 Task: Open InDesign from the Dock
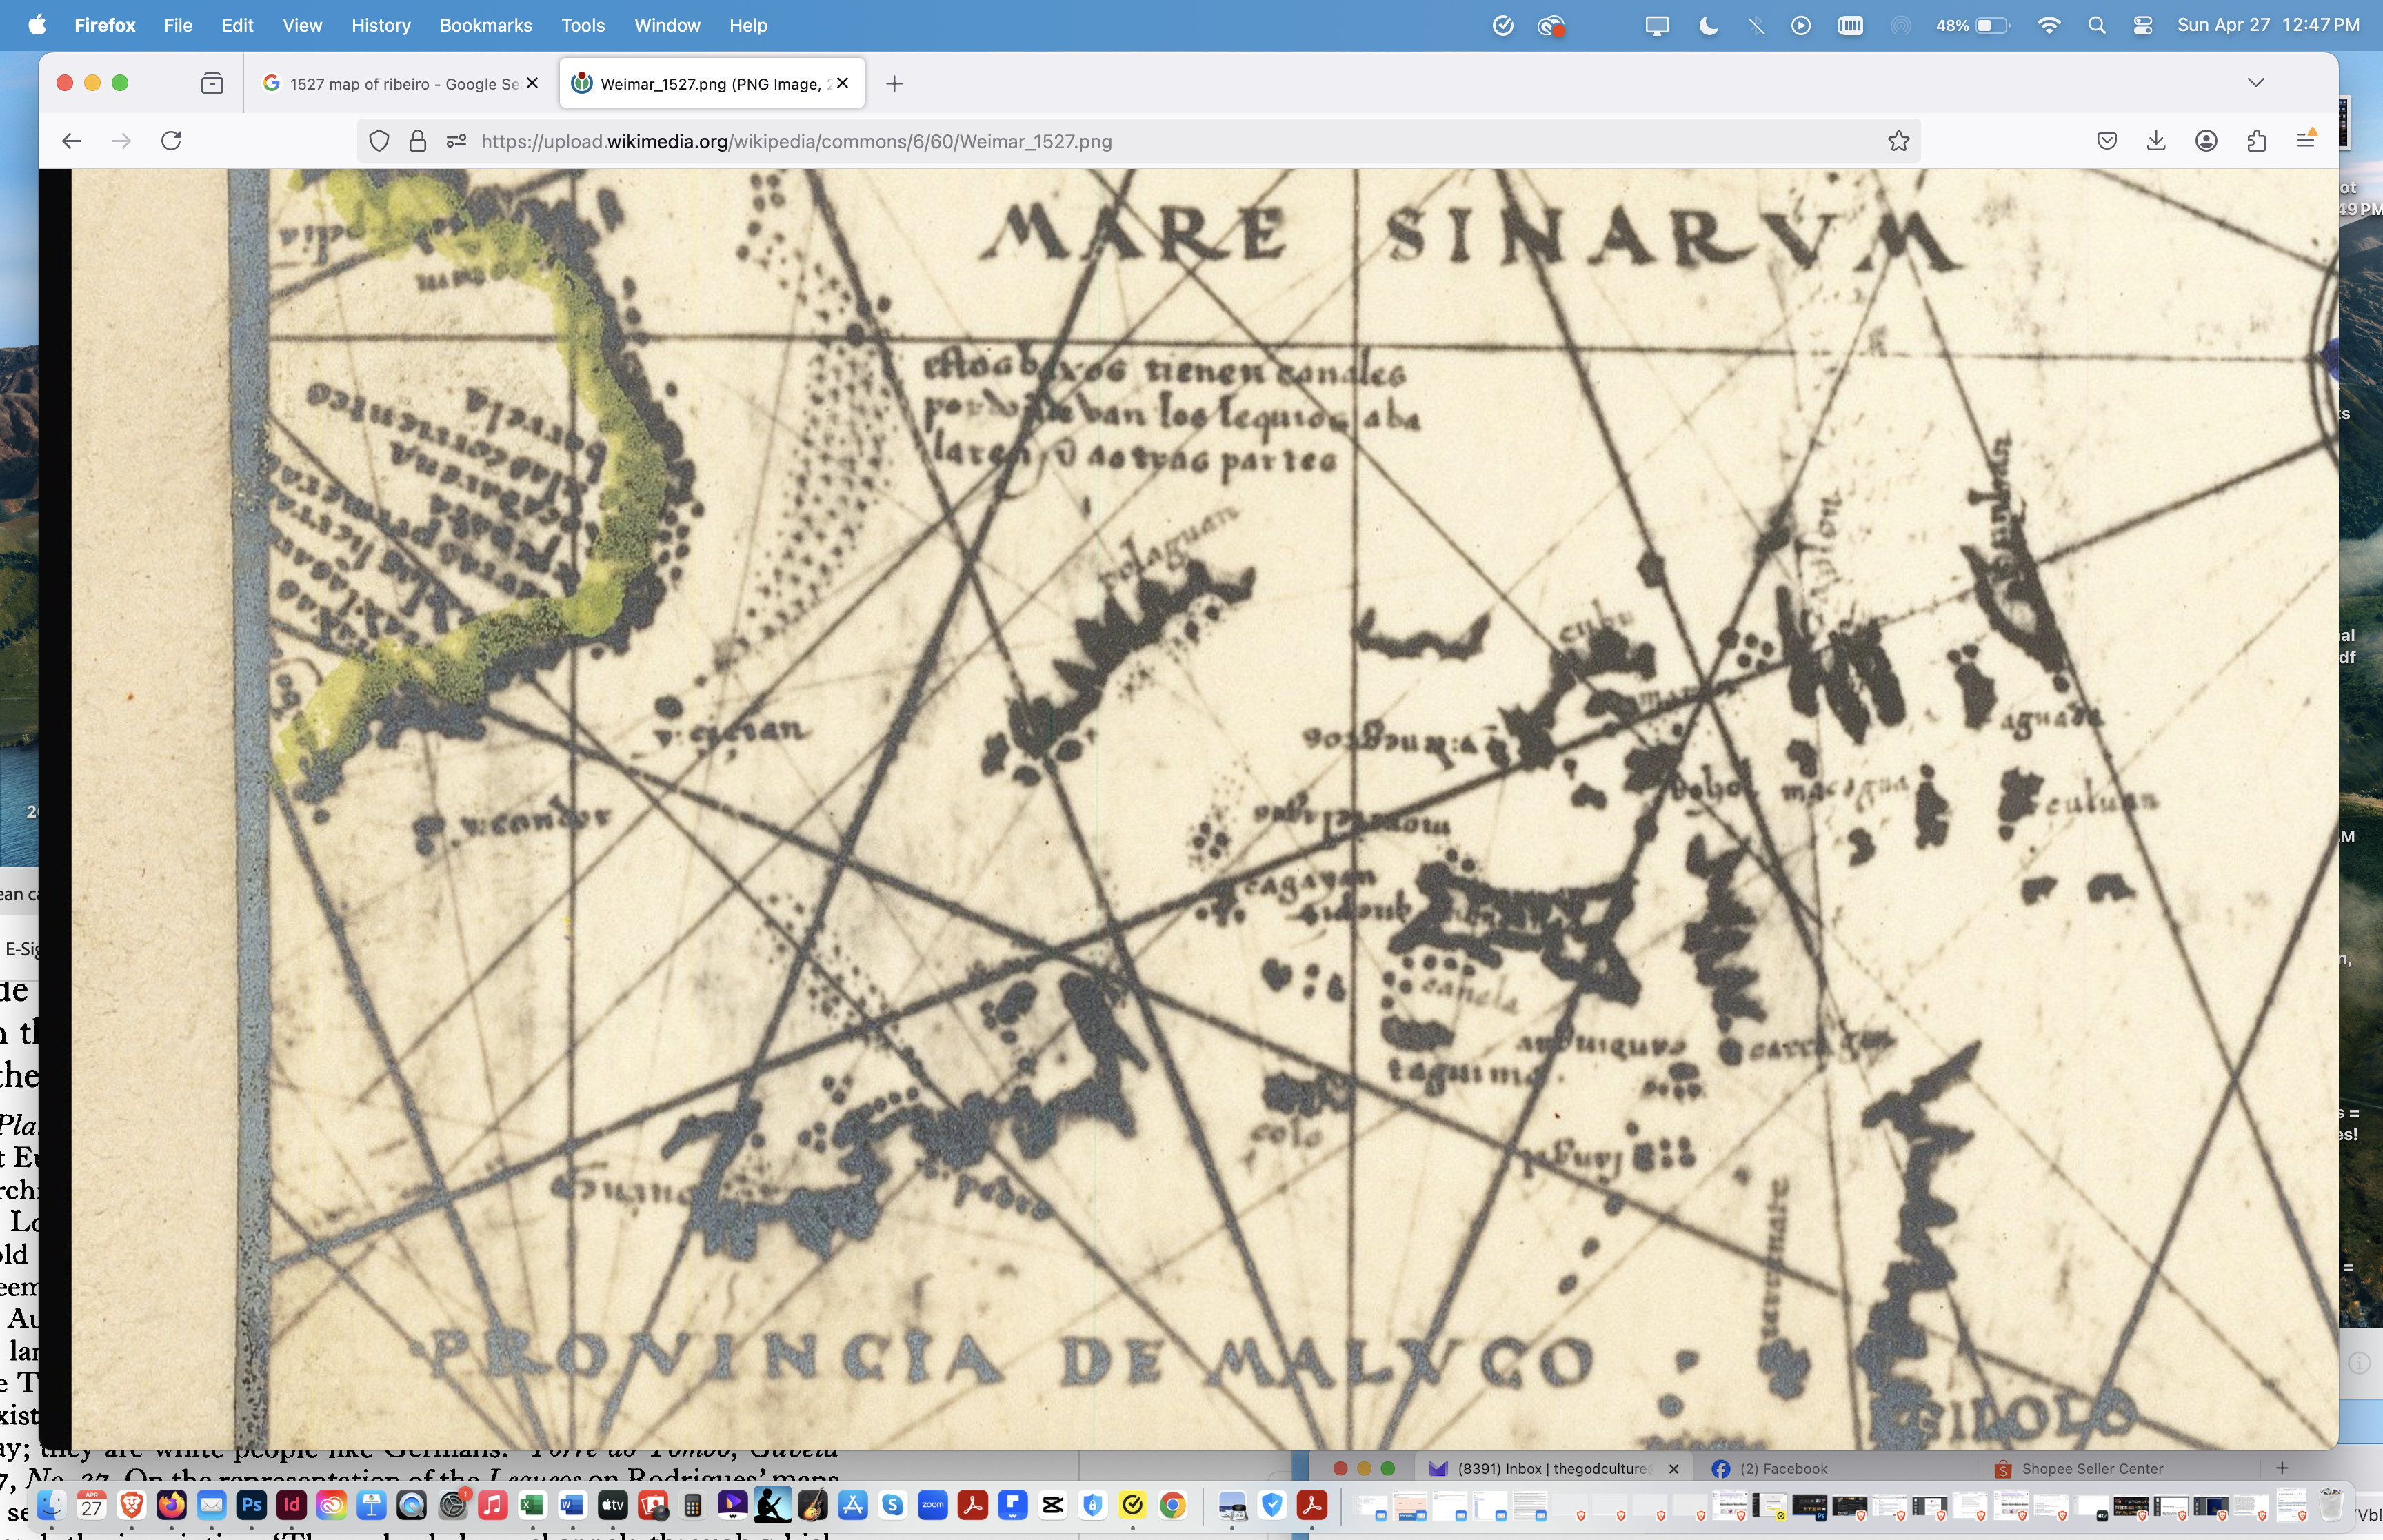click(x=291, y=1505)
